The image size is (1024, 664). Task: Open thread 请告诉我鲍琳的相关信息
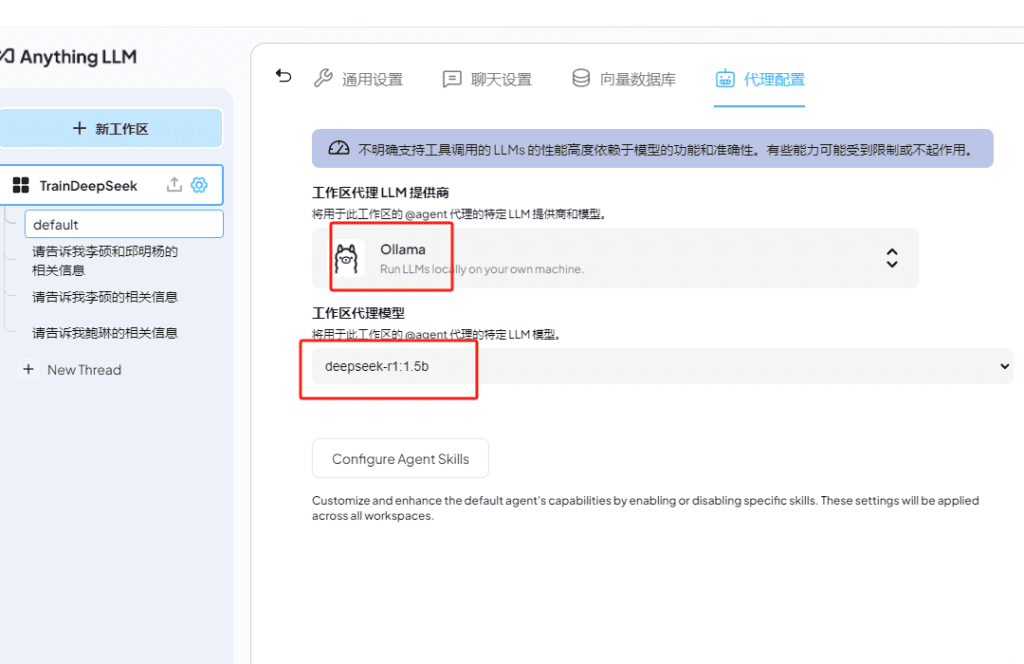(x=105, y=333)
